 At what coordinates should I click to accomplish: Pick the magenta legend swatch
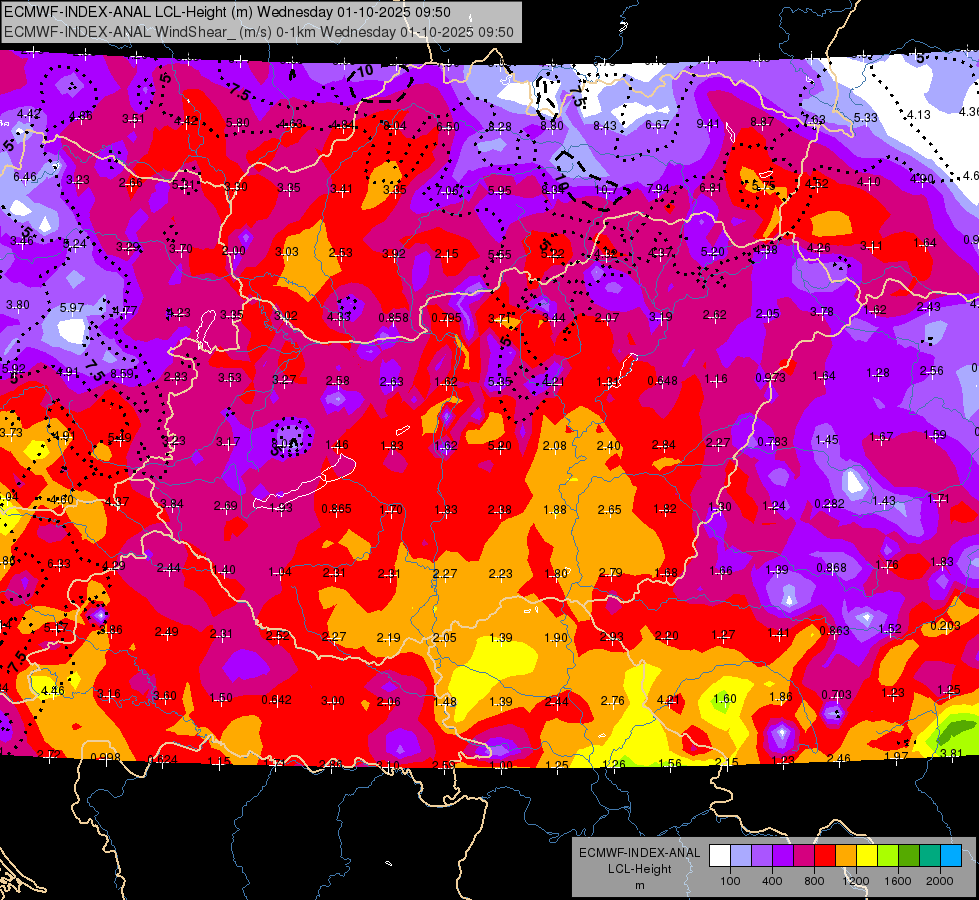(804, 855)
